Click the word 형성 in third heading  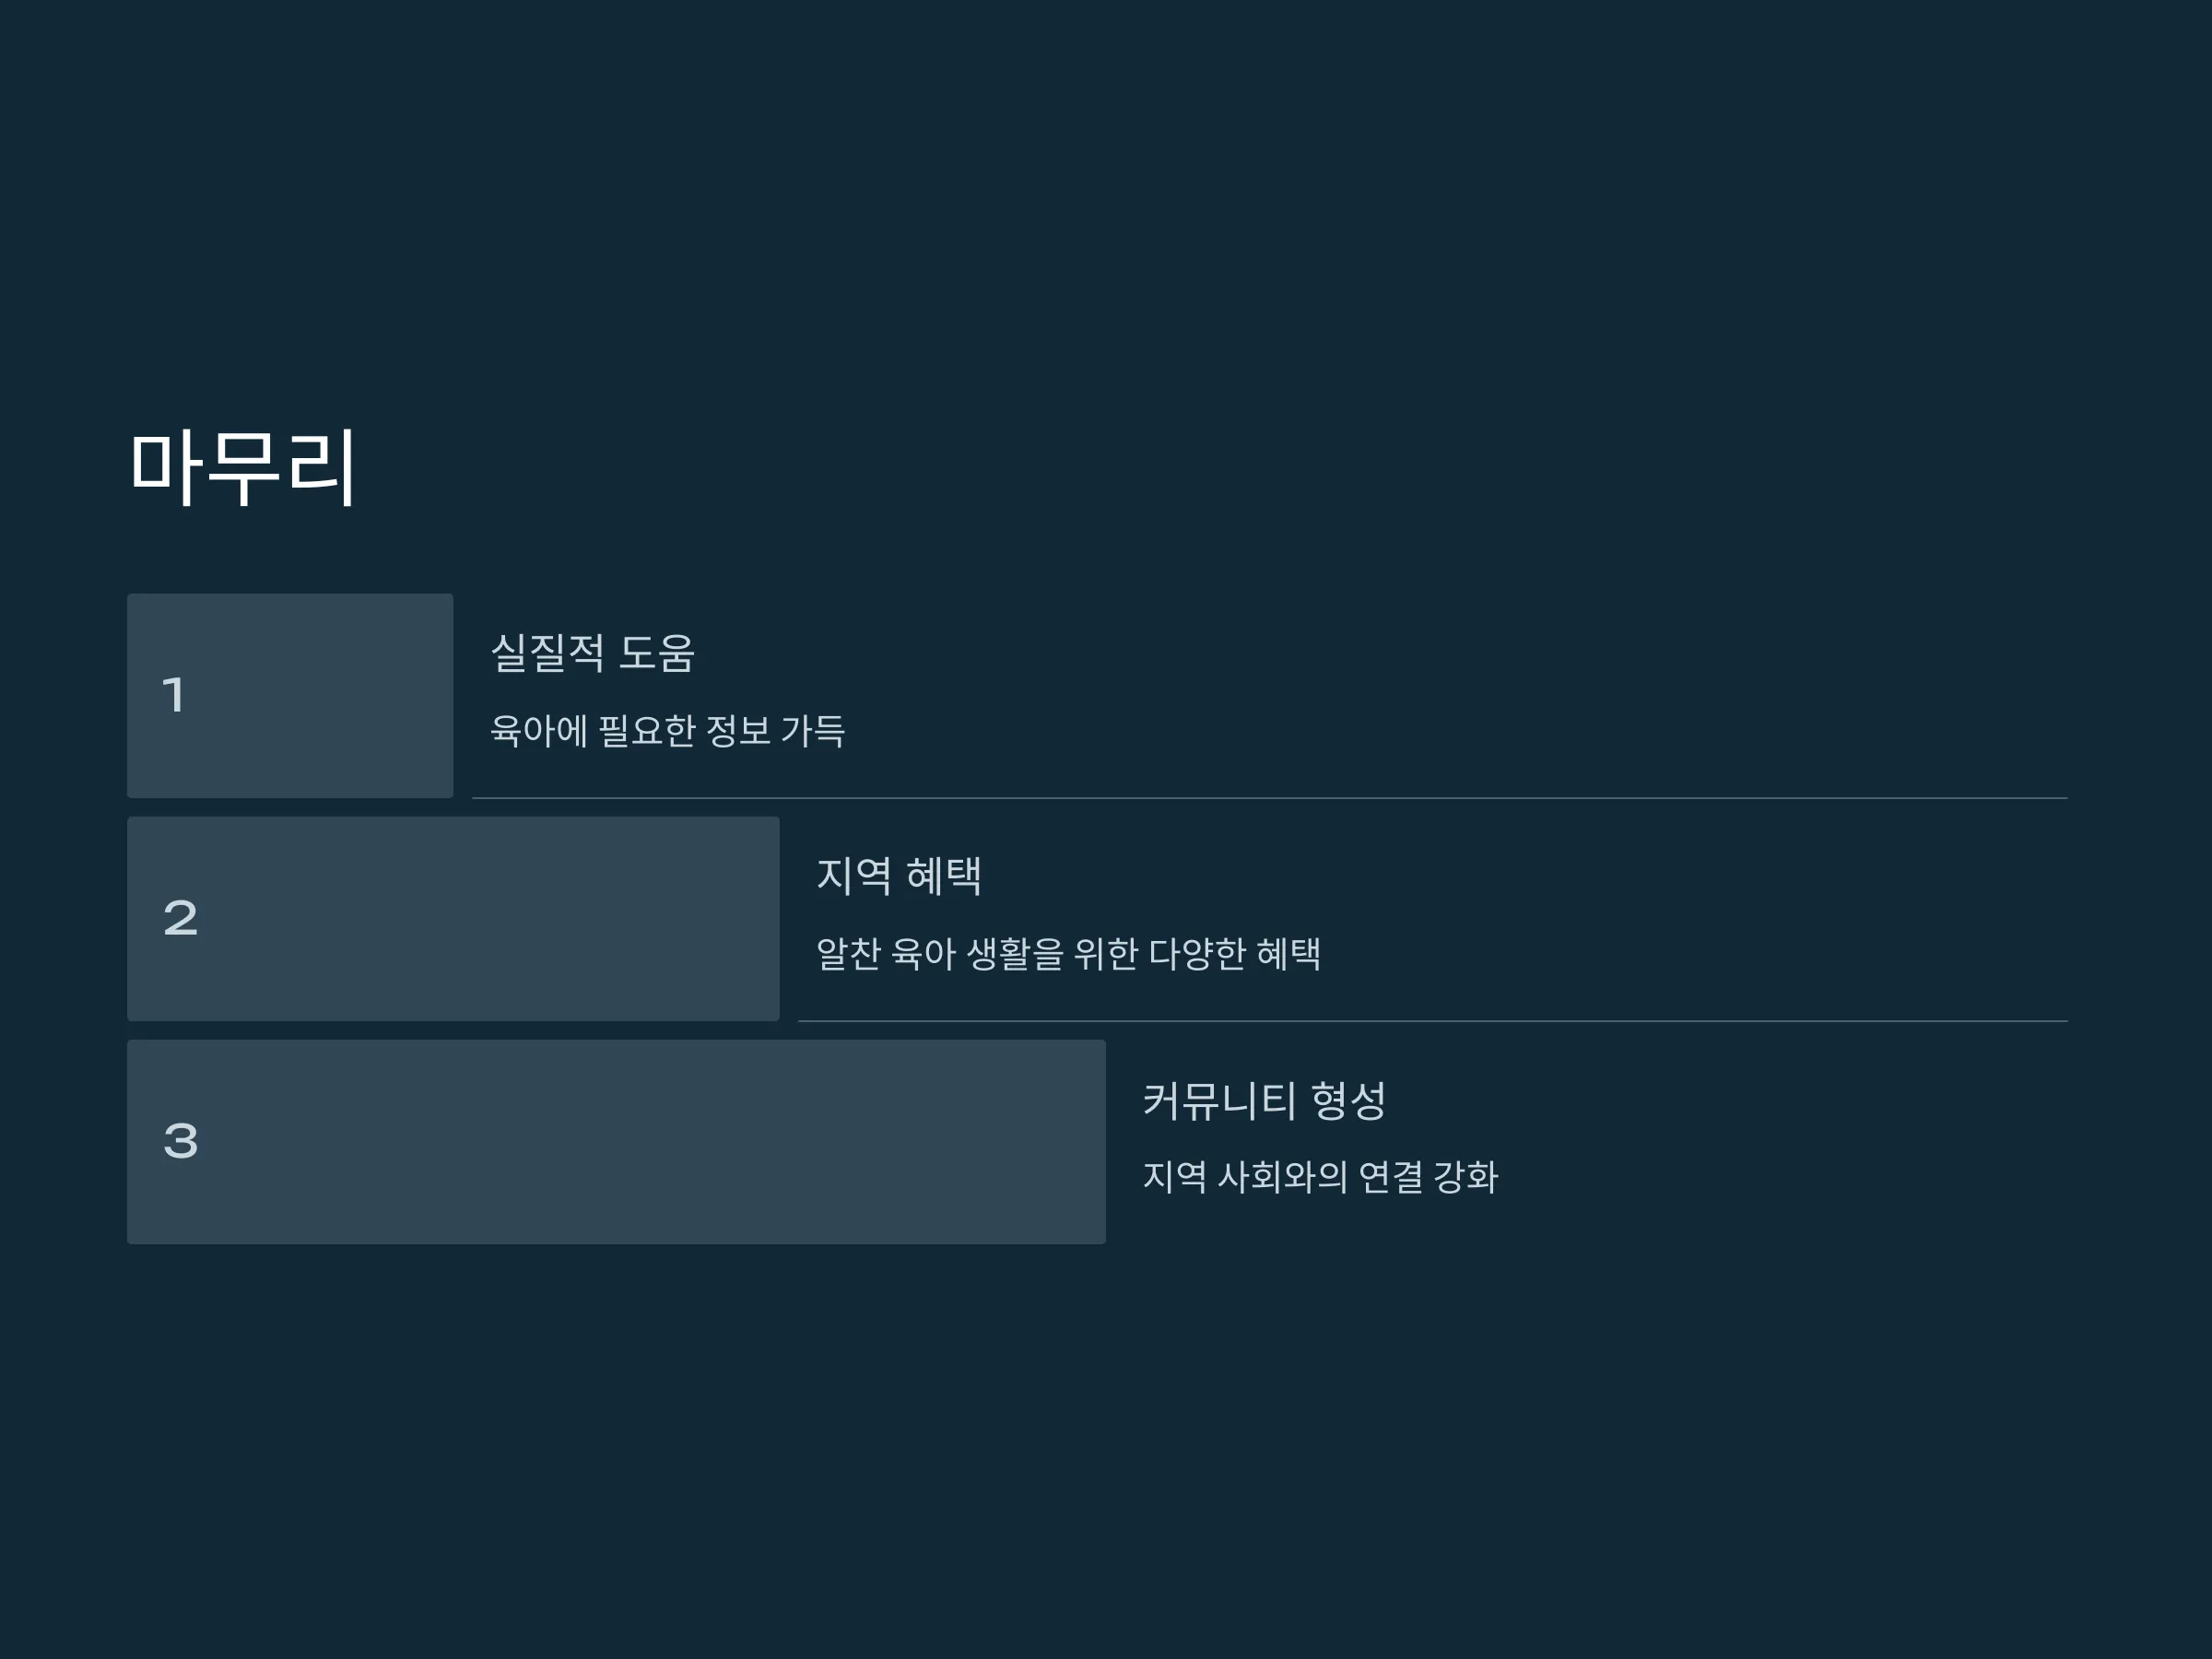(1348, 1100)
